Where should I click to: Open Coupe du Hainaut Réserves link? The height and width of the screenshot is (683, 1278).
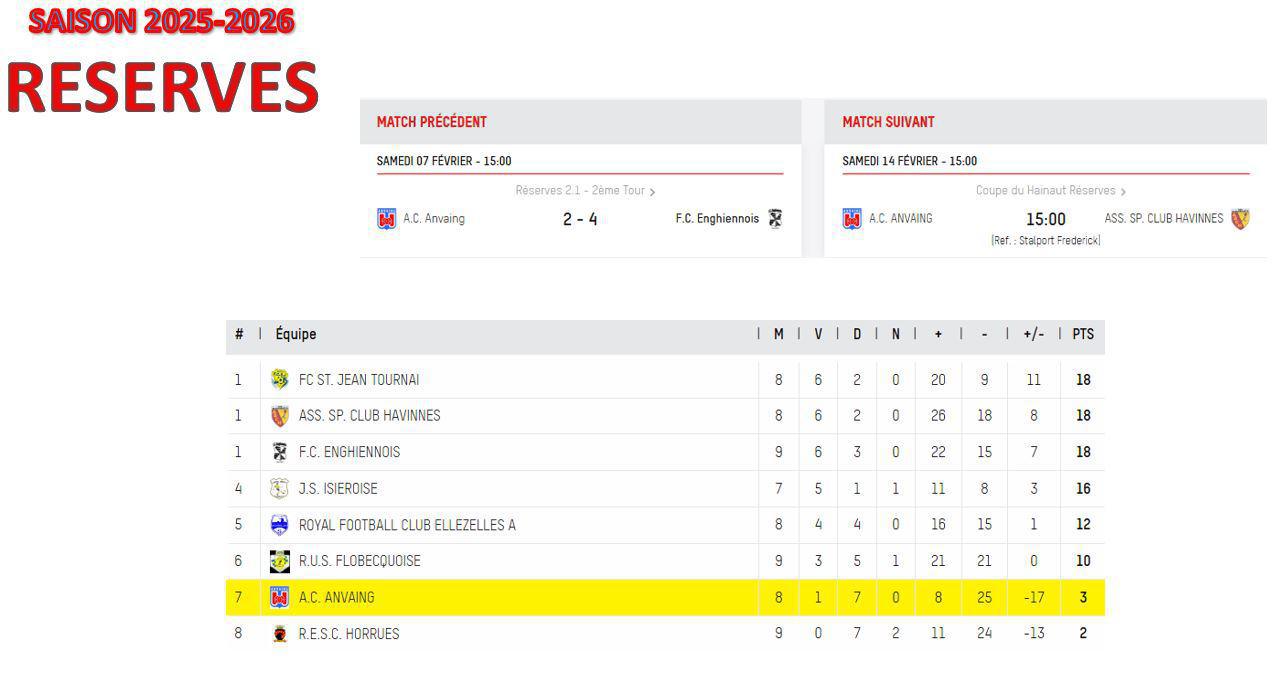[1045, 191]
